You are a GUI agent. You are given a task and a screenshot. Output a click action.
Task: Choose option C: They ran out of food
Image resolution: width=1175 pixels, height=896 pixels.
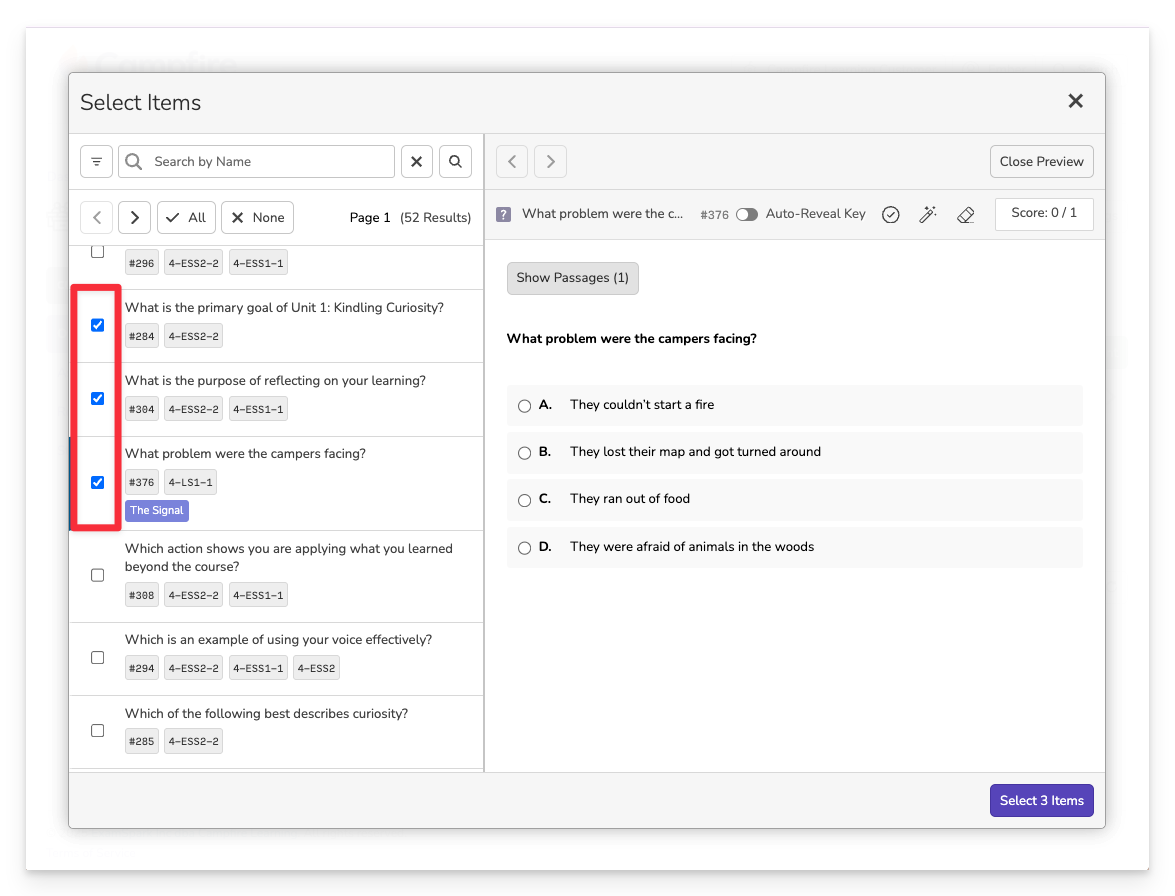524,500
